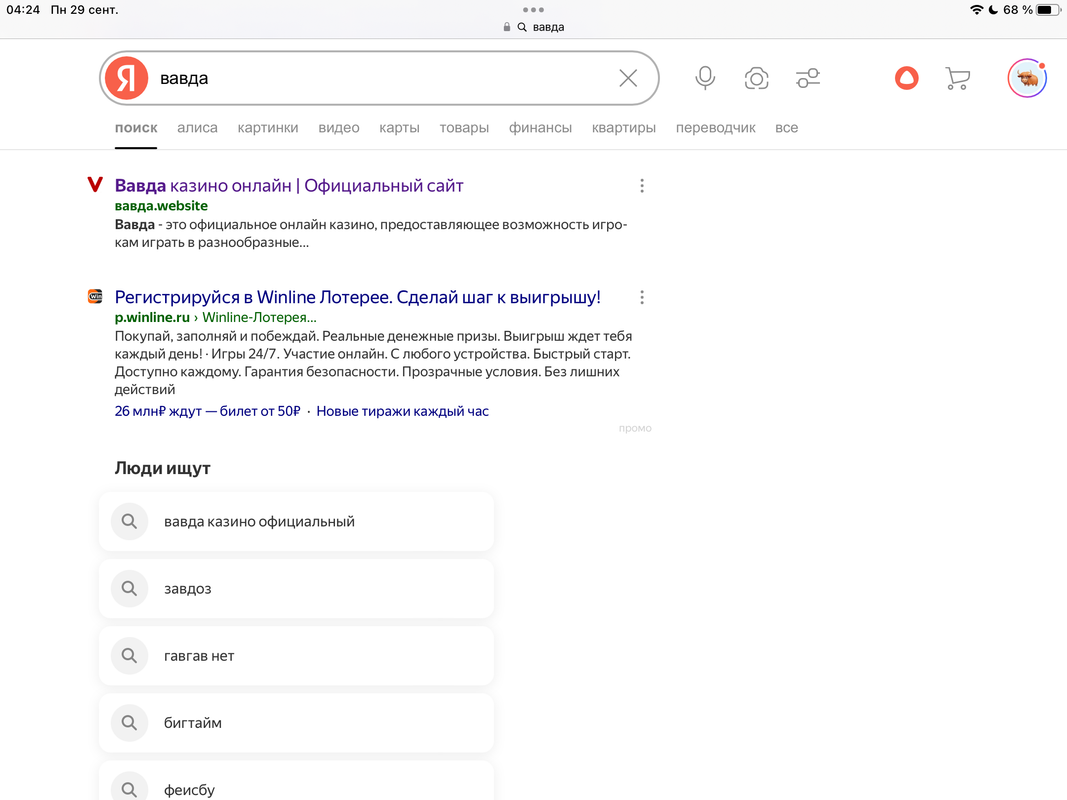
Task: Select the поиск tab
Action: click(x=136, y=128)
